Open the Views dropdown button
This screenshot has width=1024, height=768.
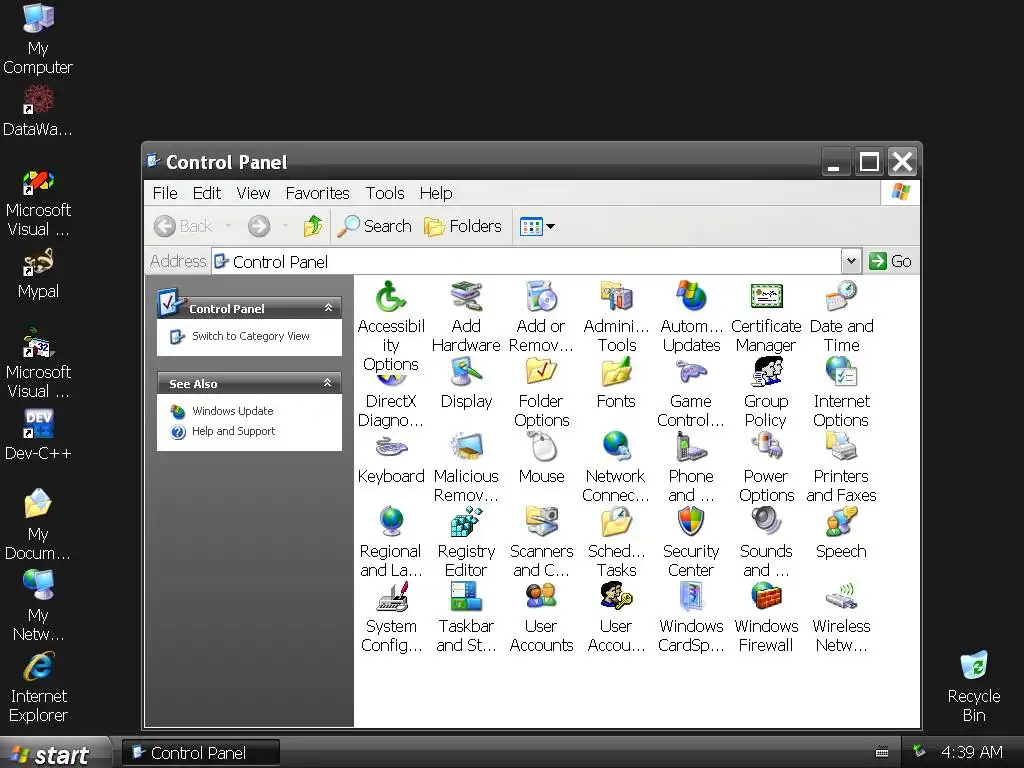(537, 227)
